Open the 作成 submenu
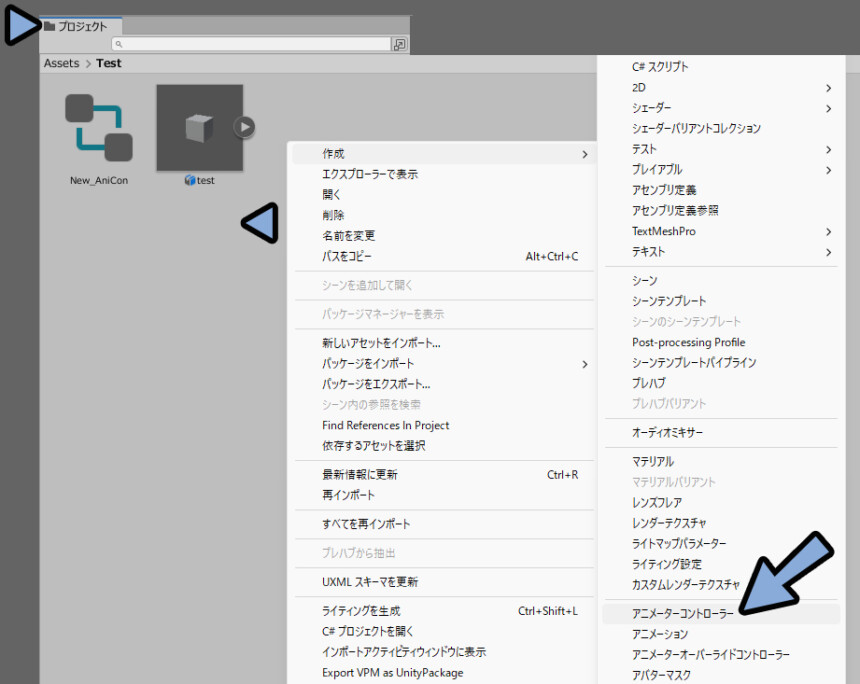Screen dimensions: 860x684 coord(444,154)
